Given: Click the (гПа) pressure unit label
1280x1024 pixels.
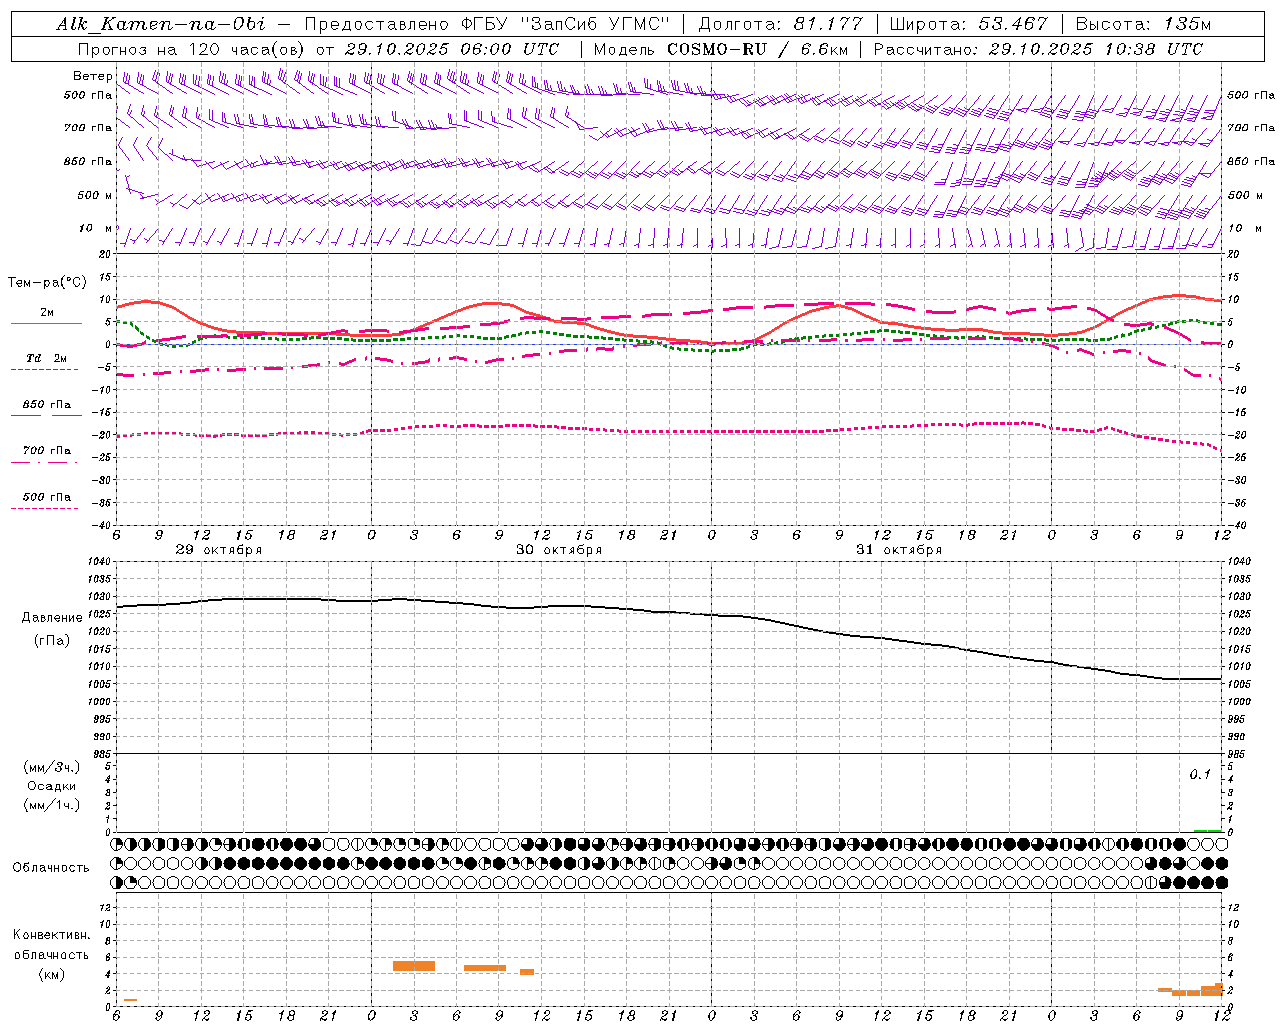Looking at the screenshot, I should pos(52,641).
